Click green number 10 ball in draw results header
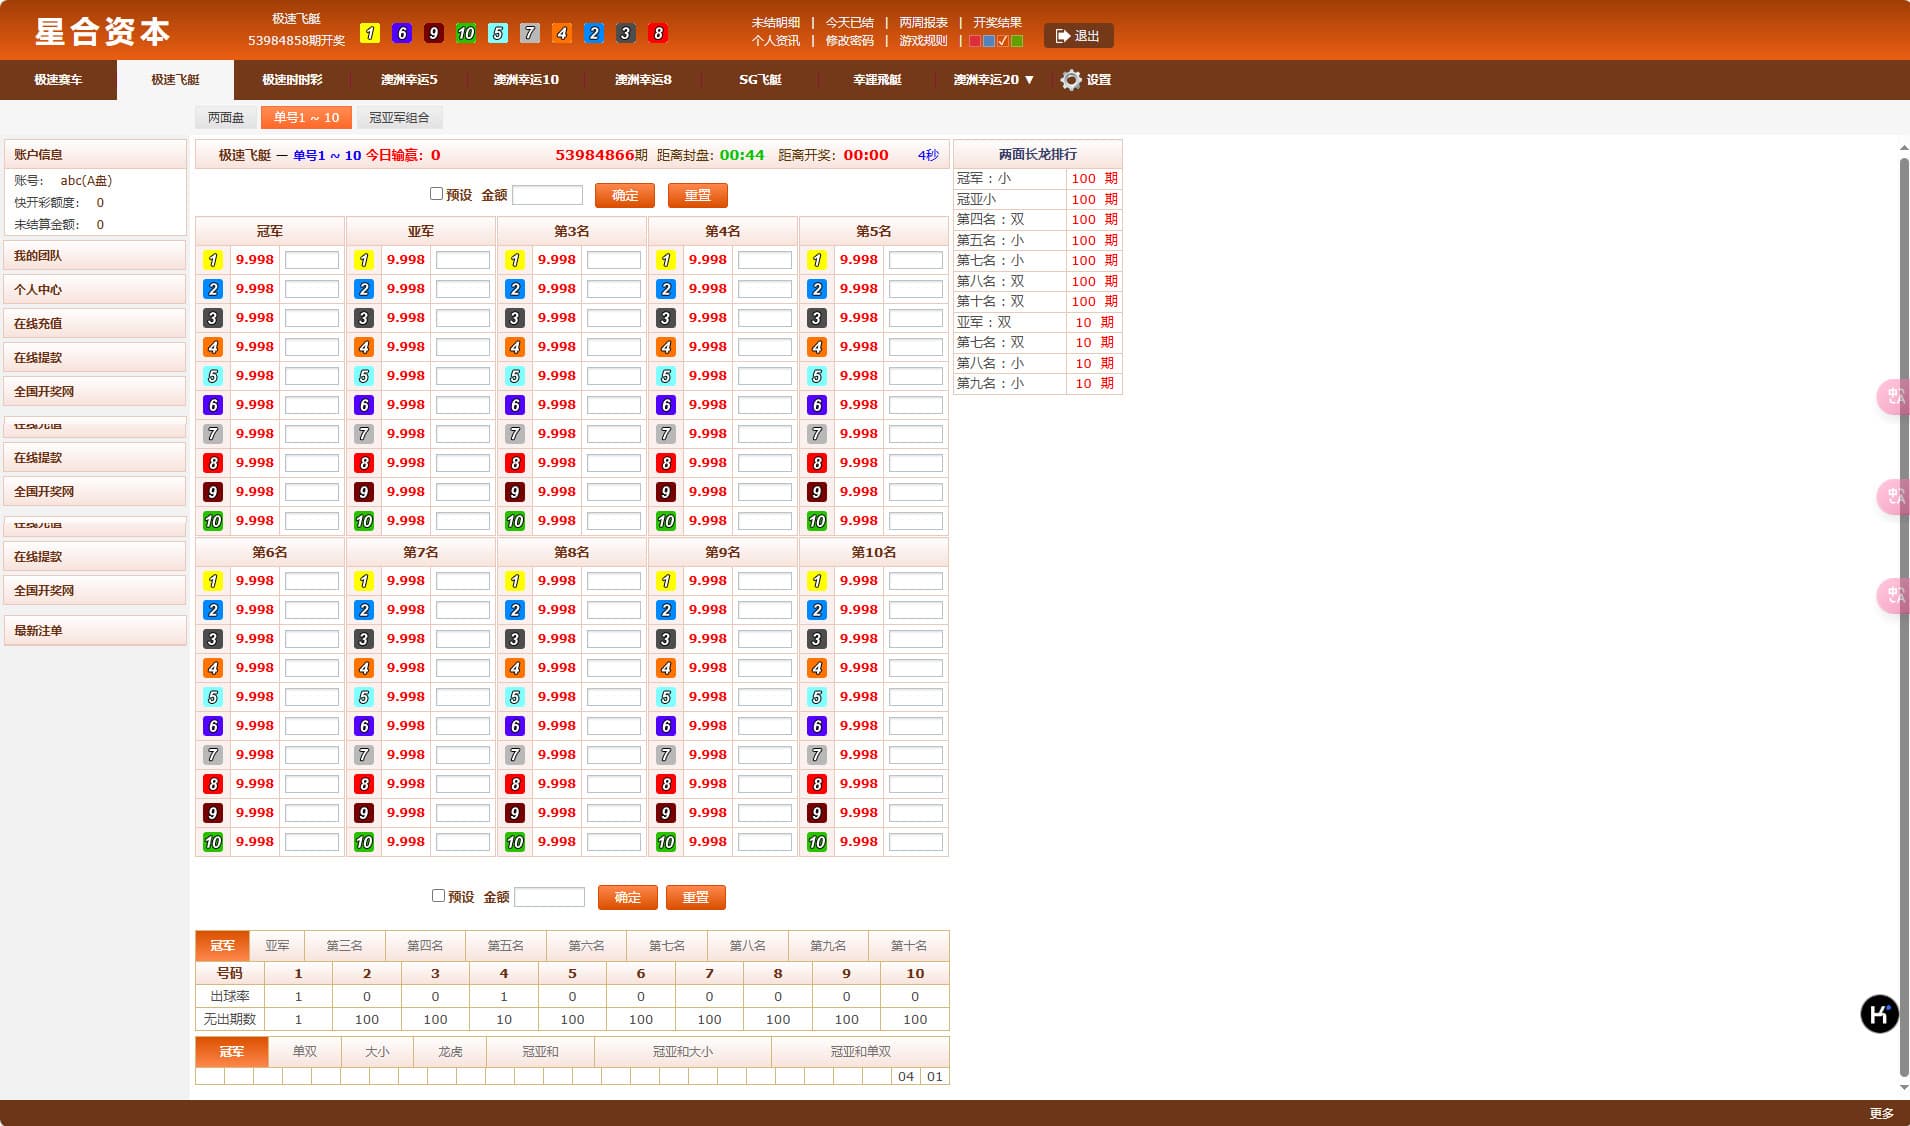Viewport: 1910px width, 1126px height. (x=466, y=33)
